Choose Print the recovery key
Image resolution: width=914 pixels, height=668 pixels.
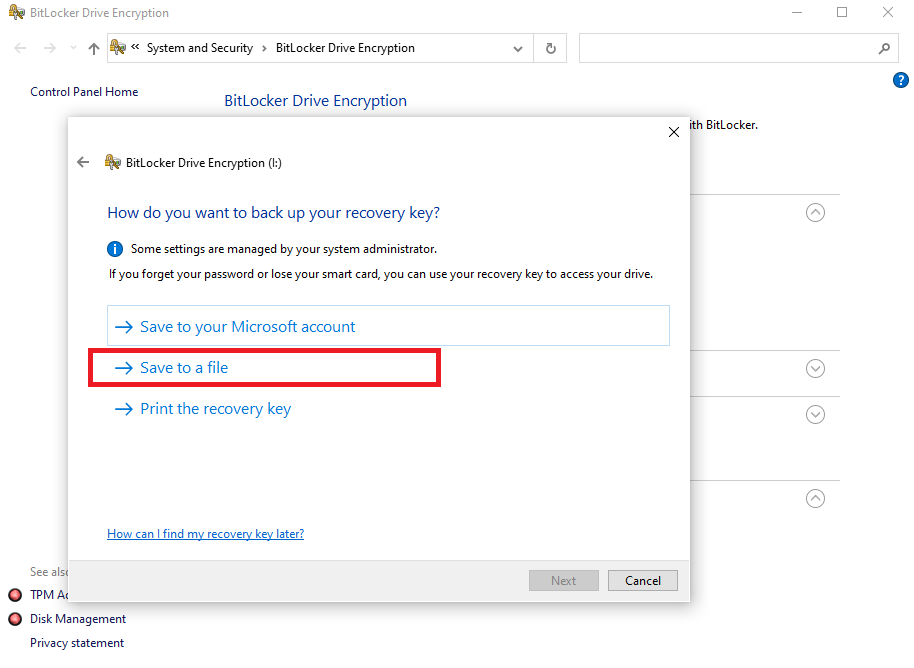[x=214, y=408]
